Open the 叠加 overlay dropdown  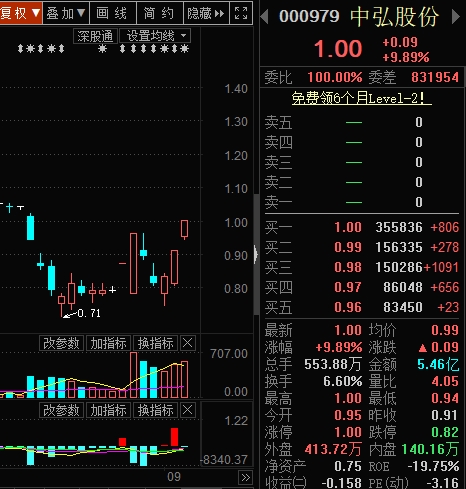point(66,13)
